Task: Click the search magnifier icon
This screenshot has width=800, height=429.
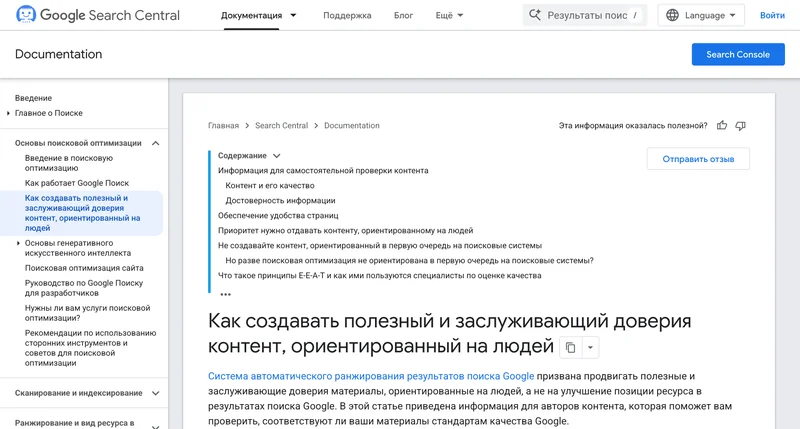Action: pos(535,15)
